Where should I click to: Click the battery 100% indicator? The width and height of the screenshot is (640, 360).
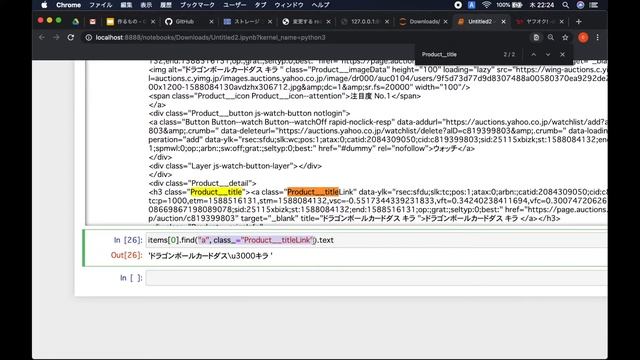509,5
